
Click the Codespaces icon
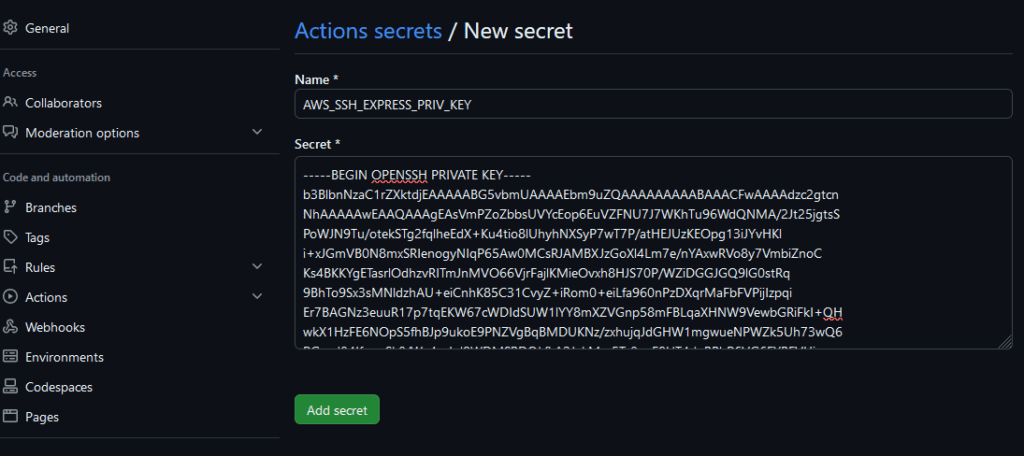[10, 387]
